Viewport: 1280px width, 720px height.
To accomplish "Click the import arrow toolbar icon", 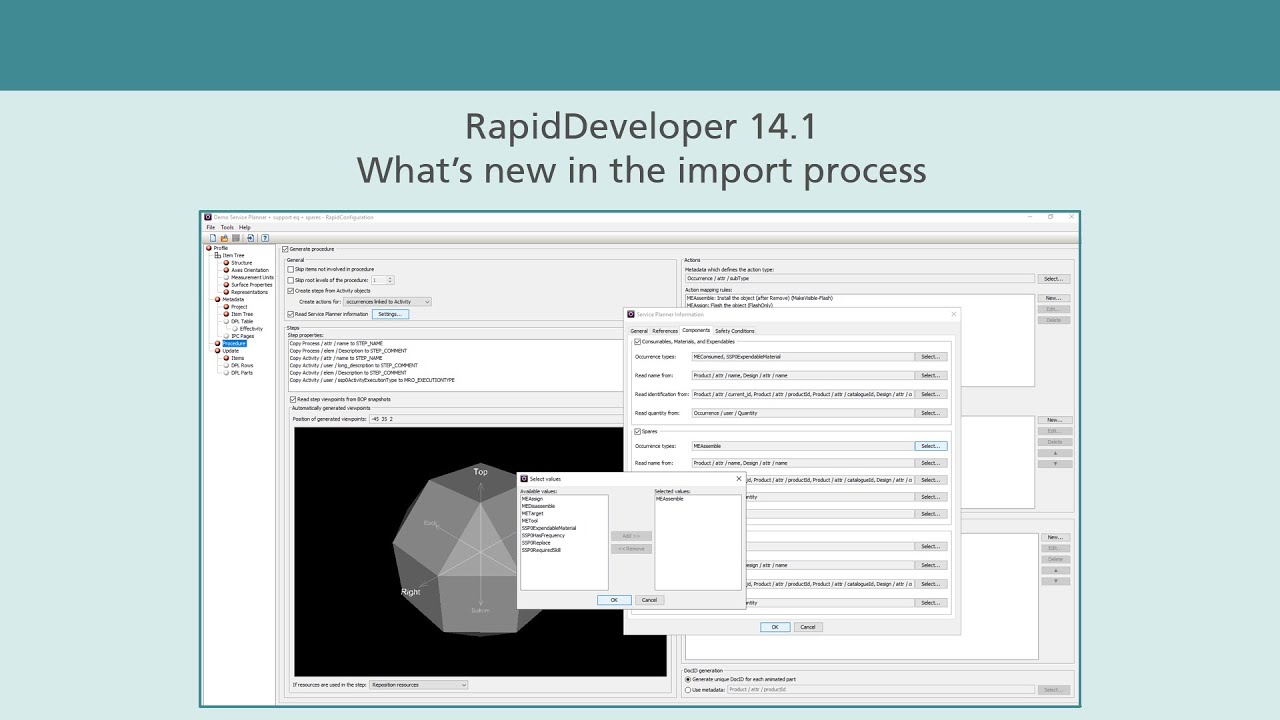I will click(250, 238).
